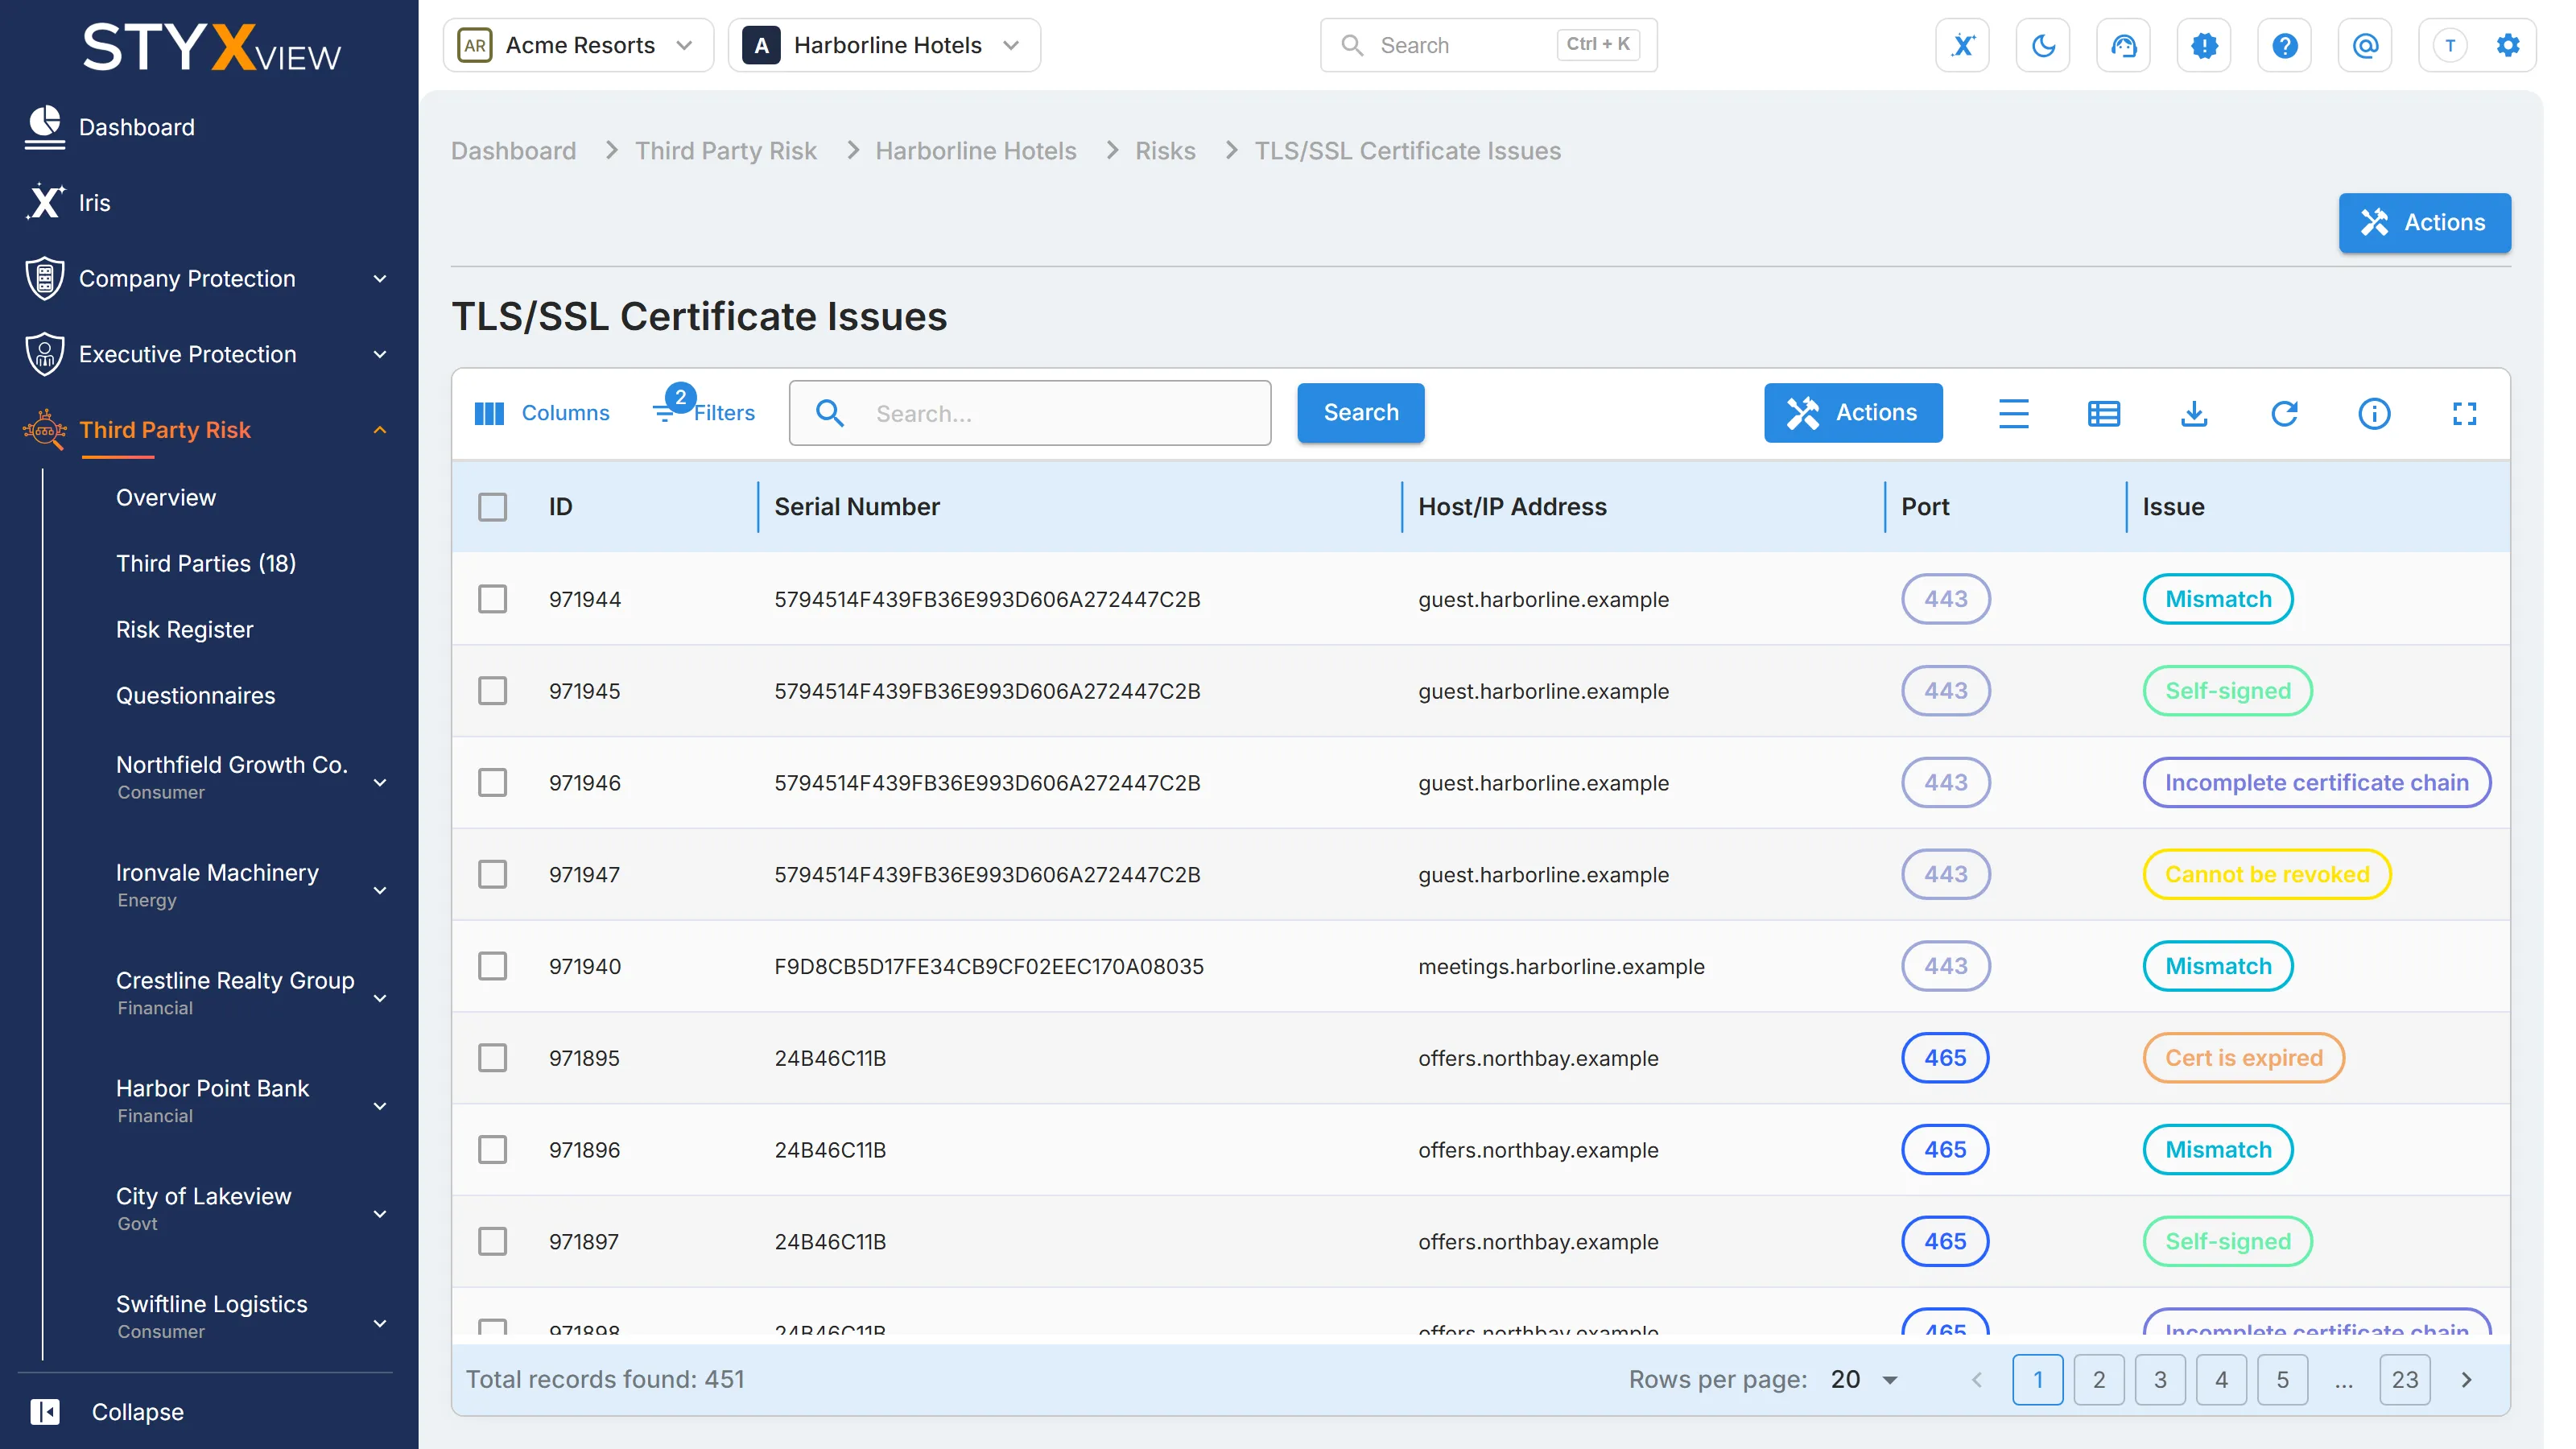Go to page 3 of results
Viewport: 2576px width, 1449px height.
tap(2160, 1379)
